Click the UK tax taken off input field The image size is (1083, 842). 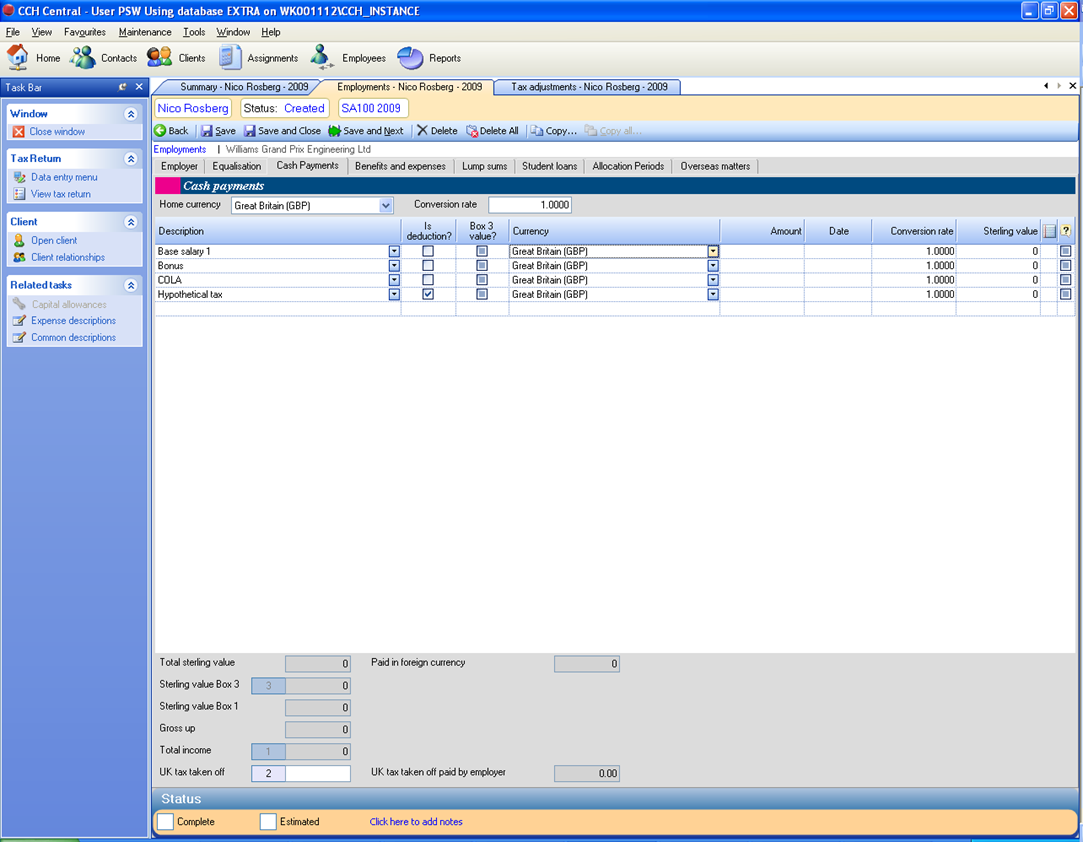pyautogui.click(x=318, y=773)
